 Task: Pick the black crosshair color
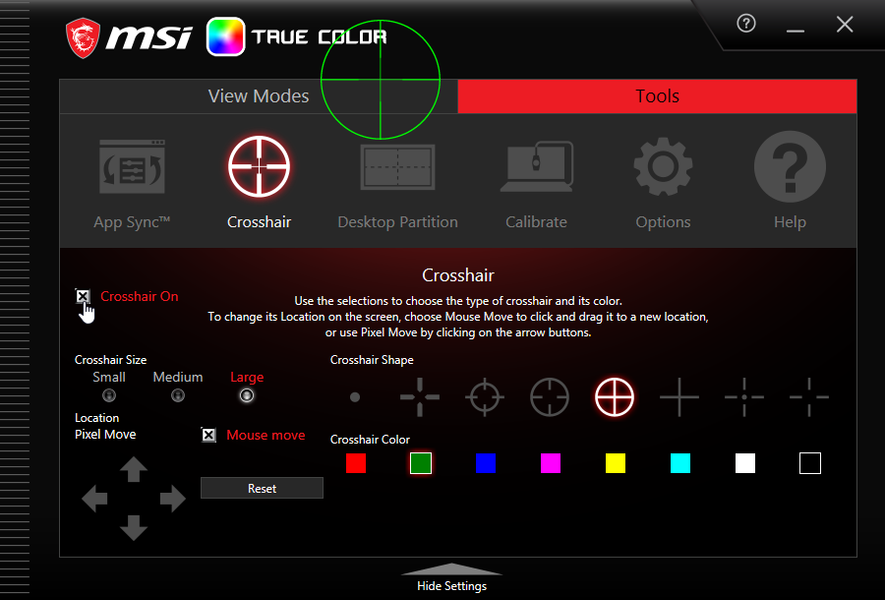coord(810,463)
